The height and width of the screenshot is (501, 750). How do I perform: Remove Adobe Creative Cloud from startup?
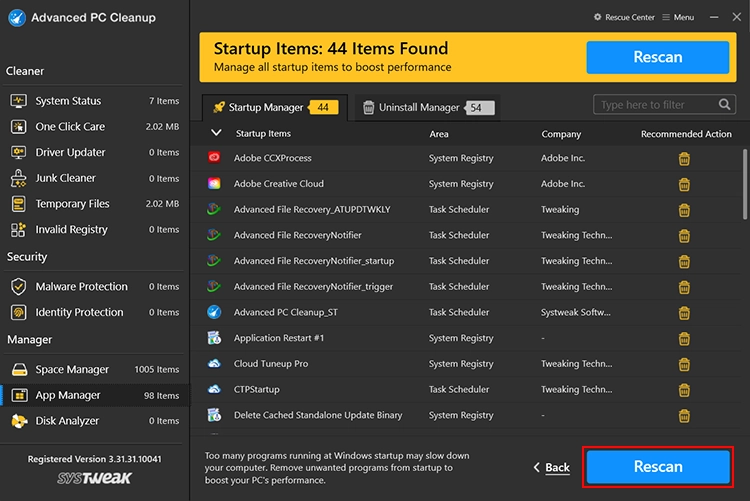click(x=684, y=184)
